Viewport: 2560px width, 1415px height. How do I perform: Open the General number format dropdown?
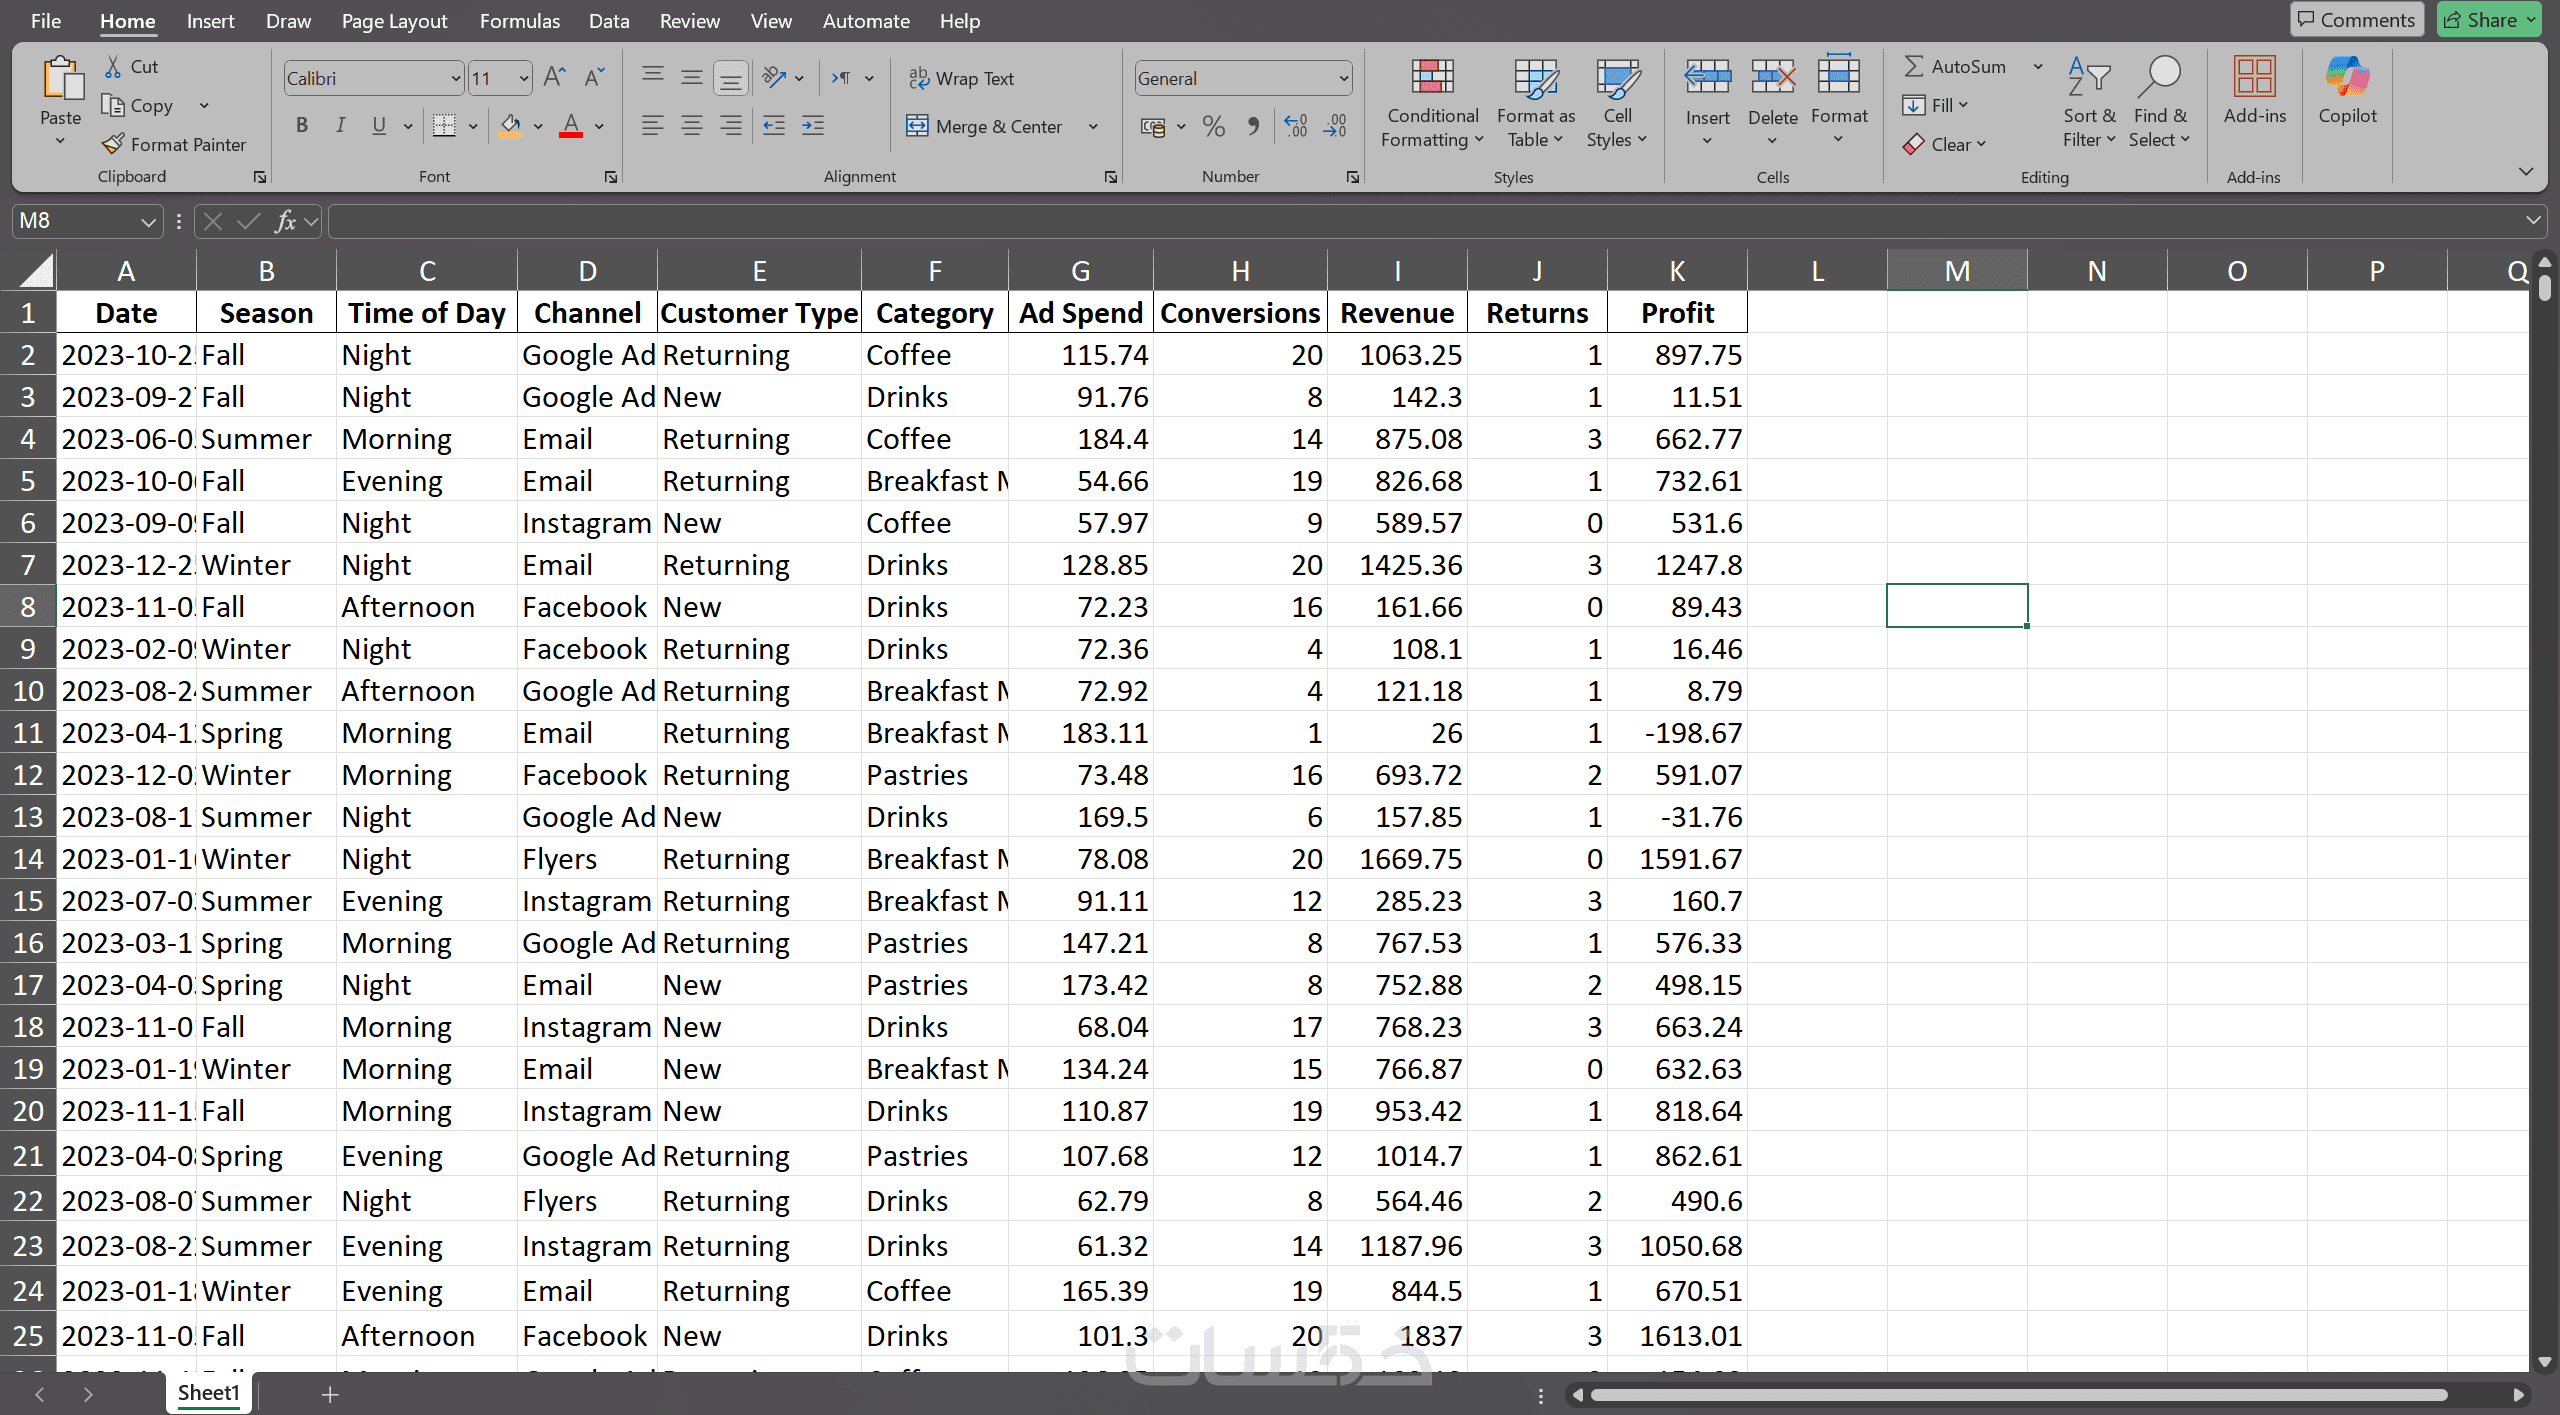[1342, 78]
